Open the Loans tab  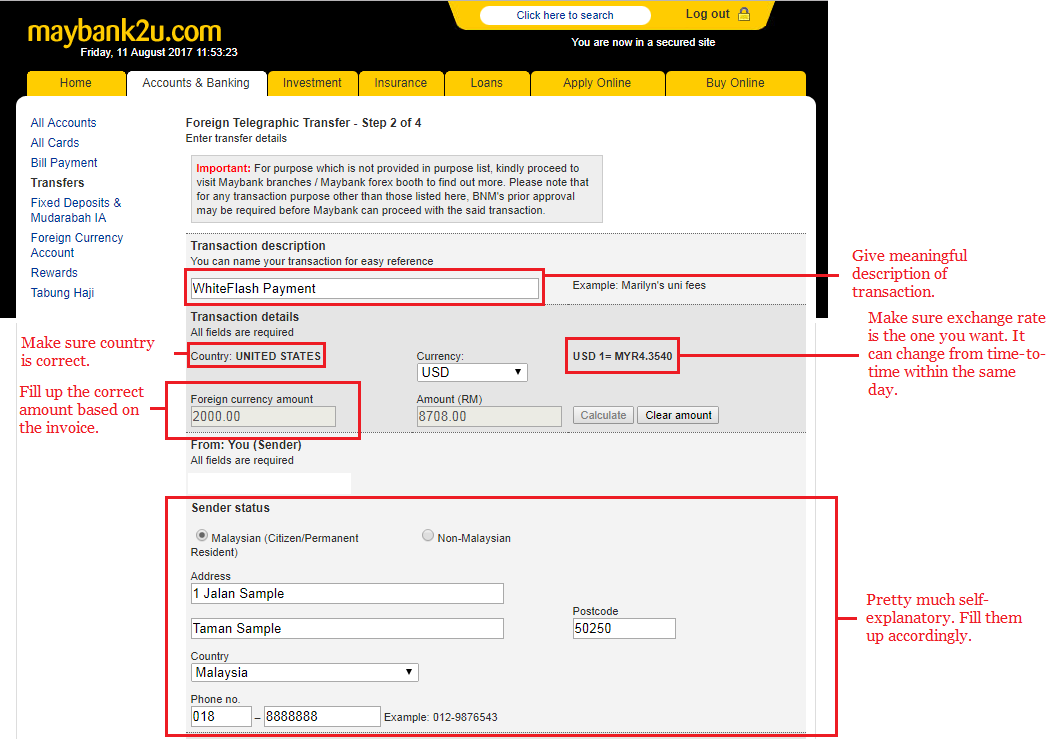487,83
